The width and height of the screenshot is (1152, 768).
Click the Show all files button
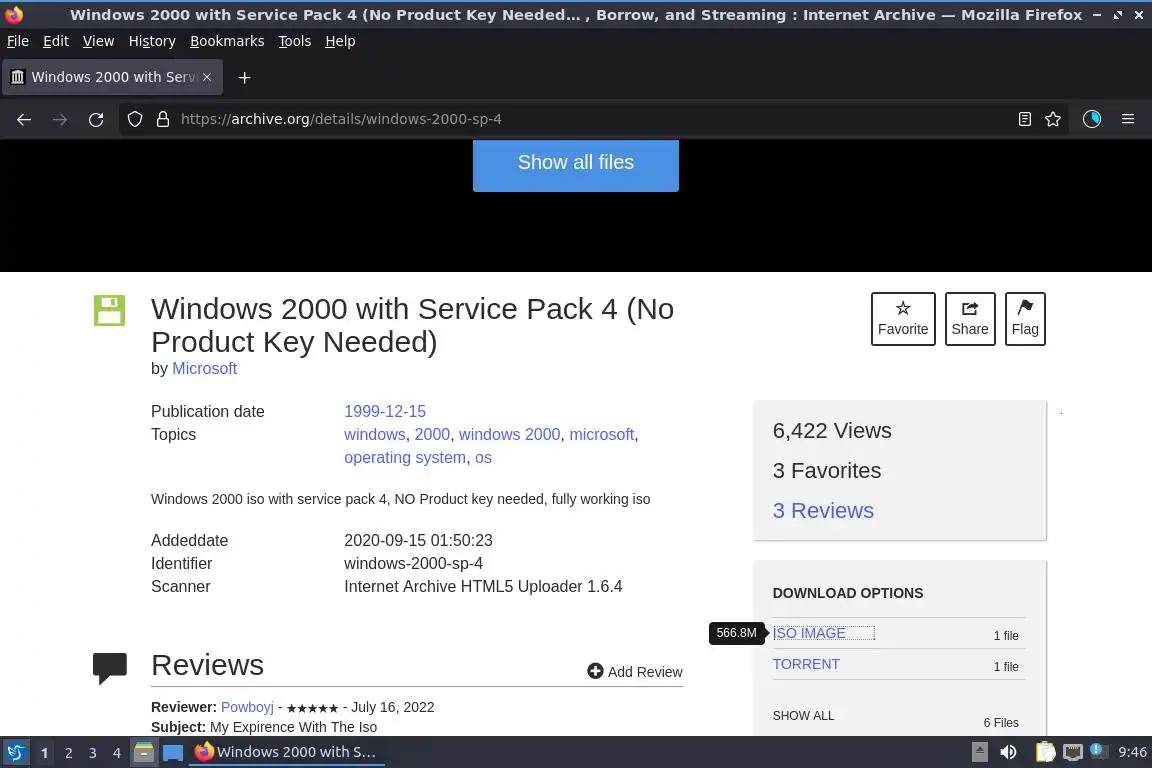coord(576,163)
